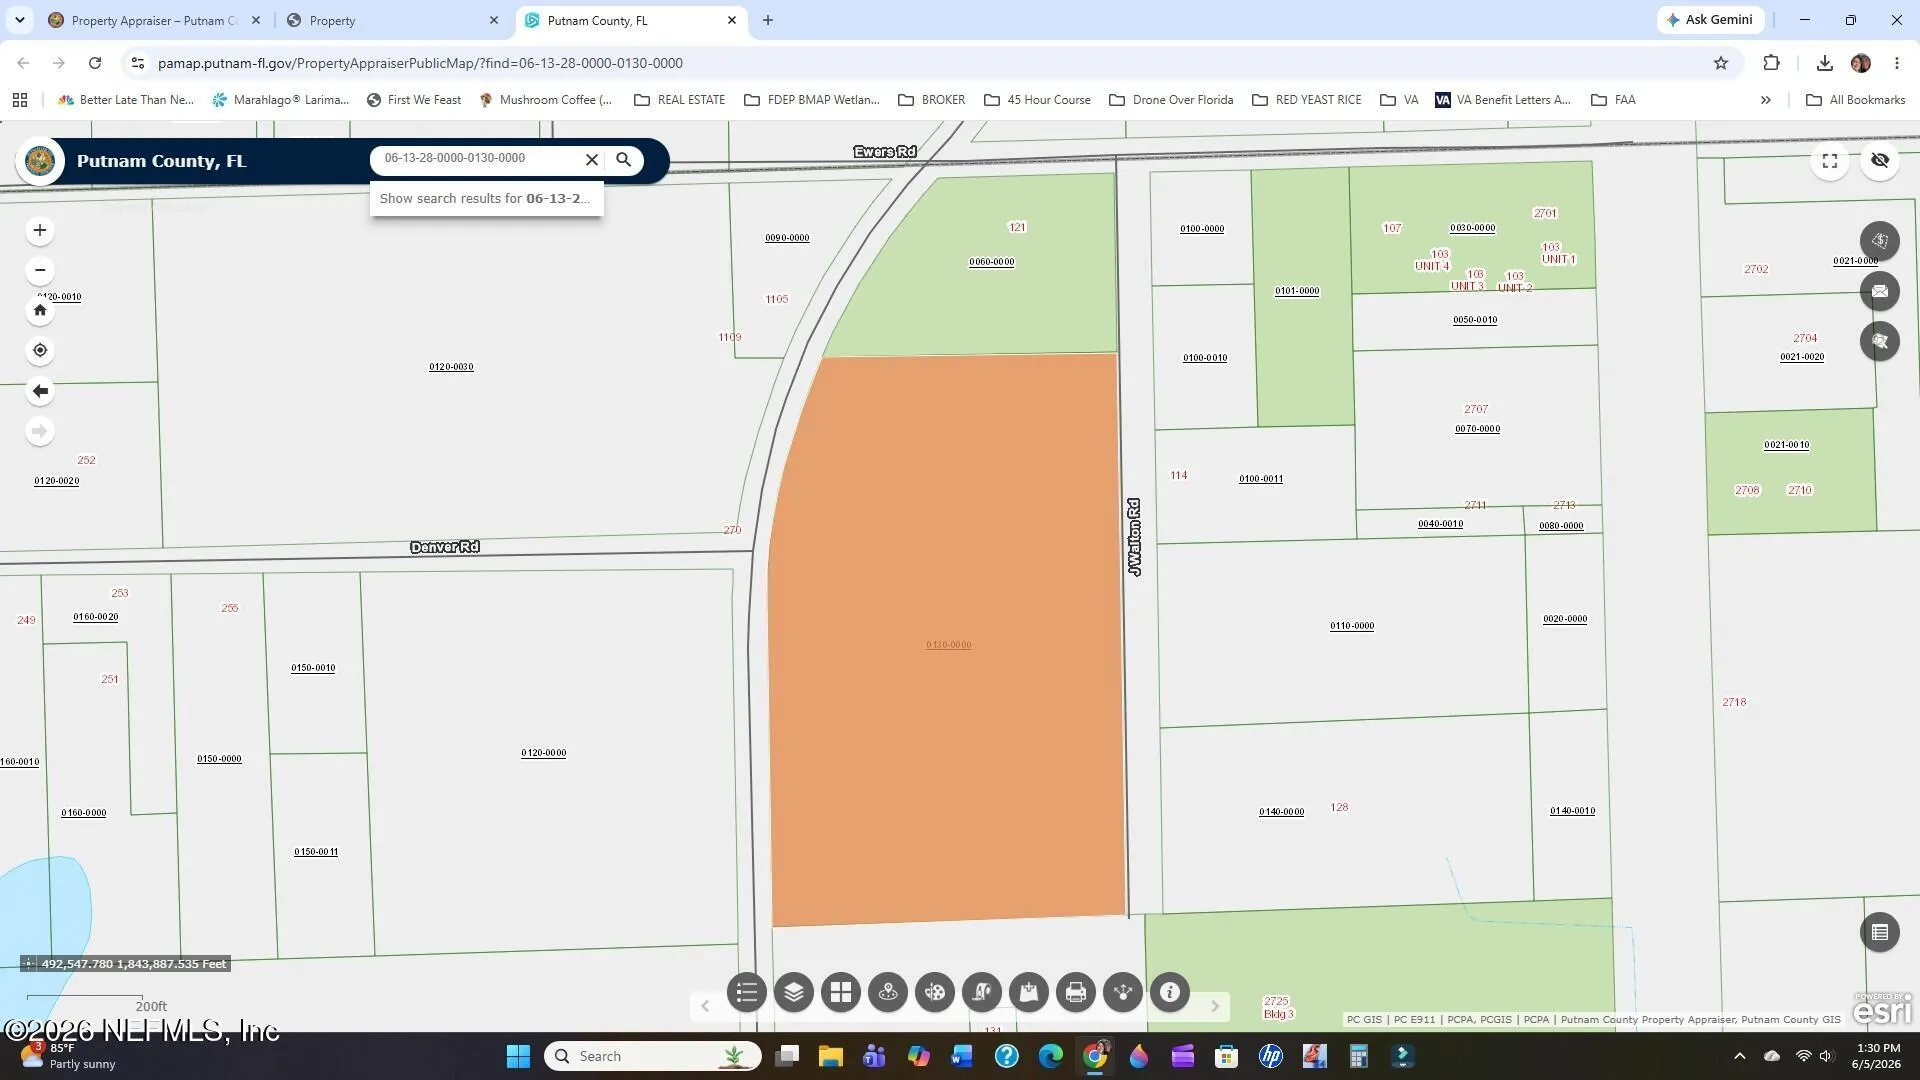Open the info about widget
Image resolution: width=1920 pixels, height=1080 pixels.
(x=1170, y=992)
